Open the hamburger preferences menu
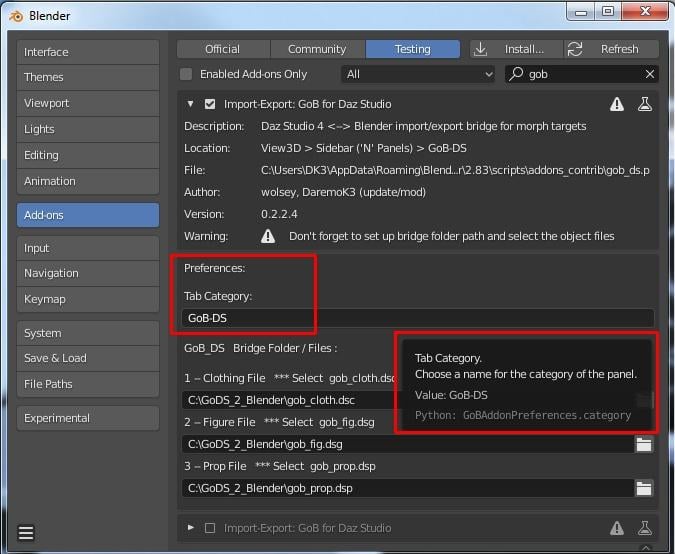This screenshot has width=675, height=554. click(26, 532)
